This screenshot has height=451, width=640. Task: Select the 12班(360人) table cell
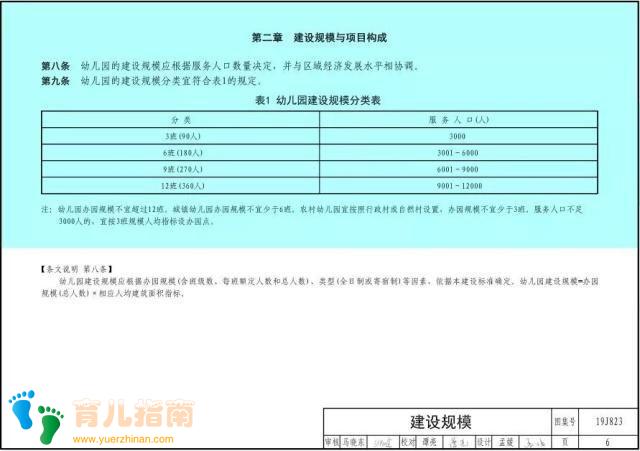pyautogui.click(x=181, y=187)
